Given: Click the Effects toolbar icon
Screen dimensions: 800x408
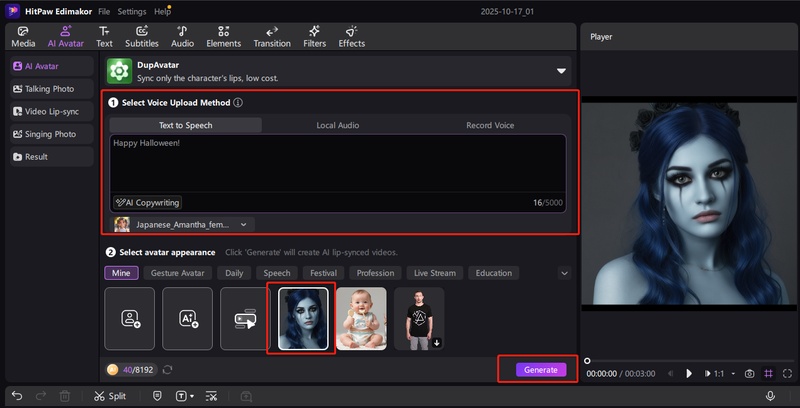Looking at the screenshot, I should point(352,37).
